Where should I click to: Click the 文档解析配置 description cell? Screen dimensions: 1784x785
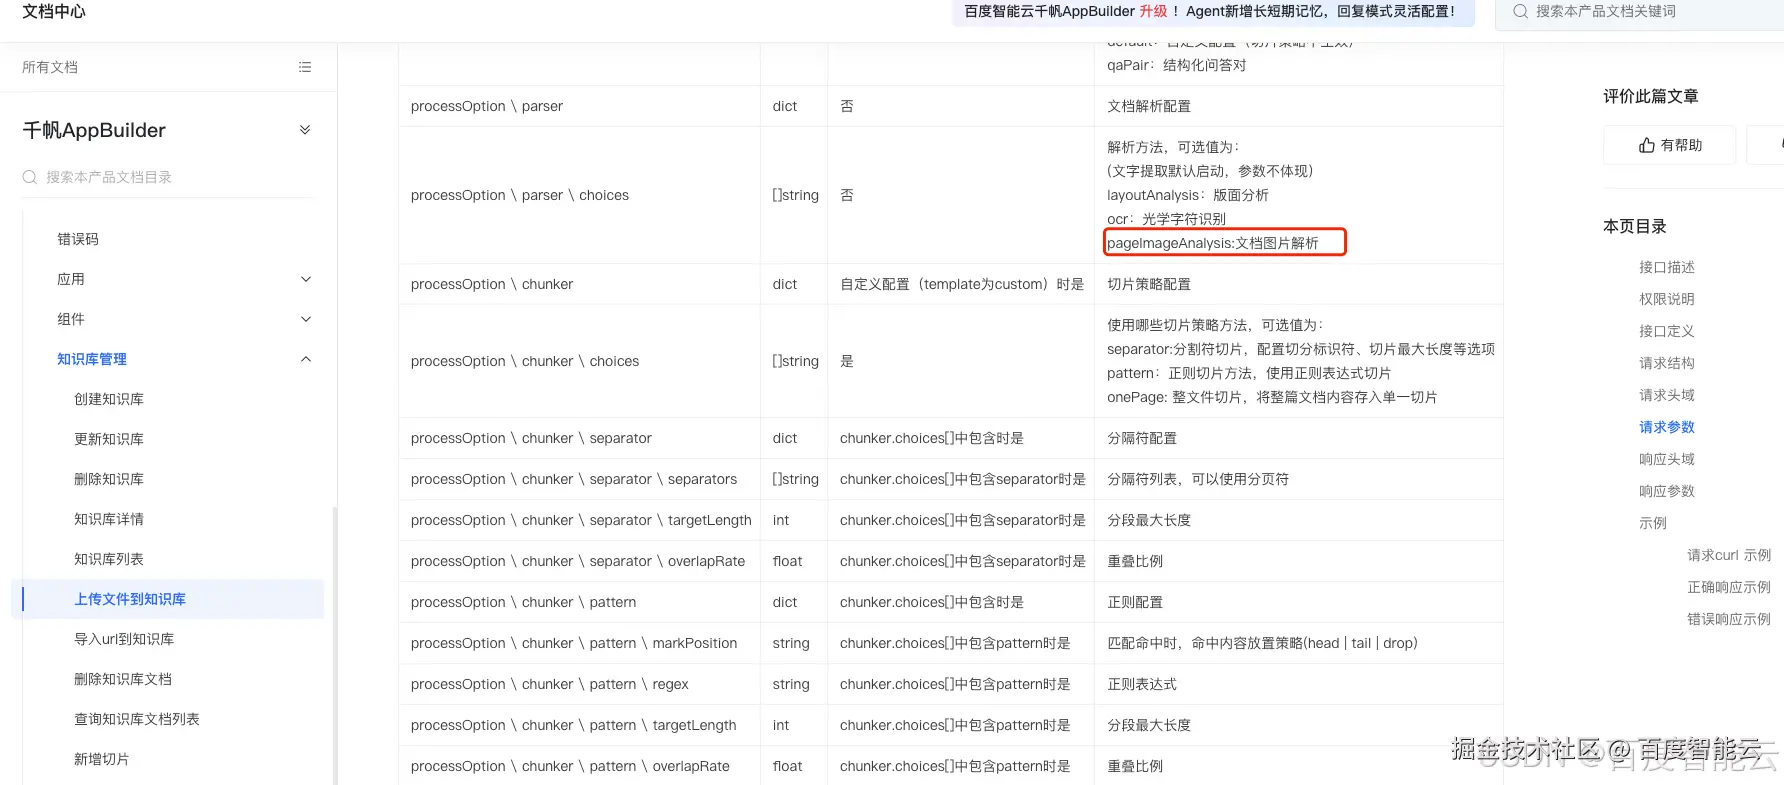(x=1299, y=106)
